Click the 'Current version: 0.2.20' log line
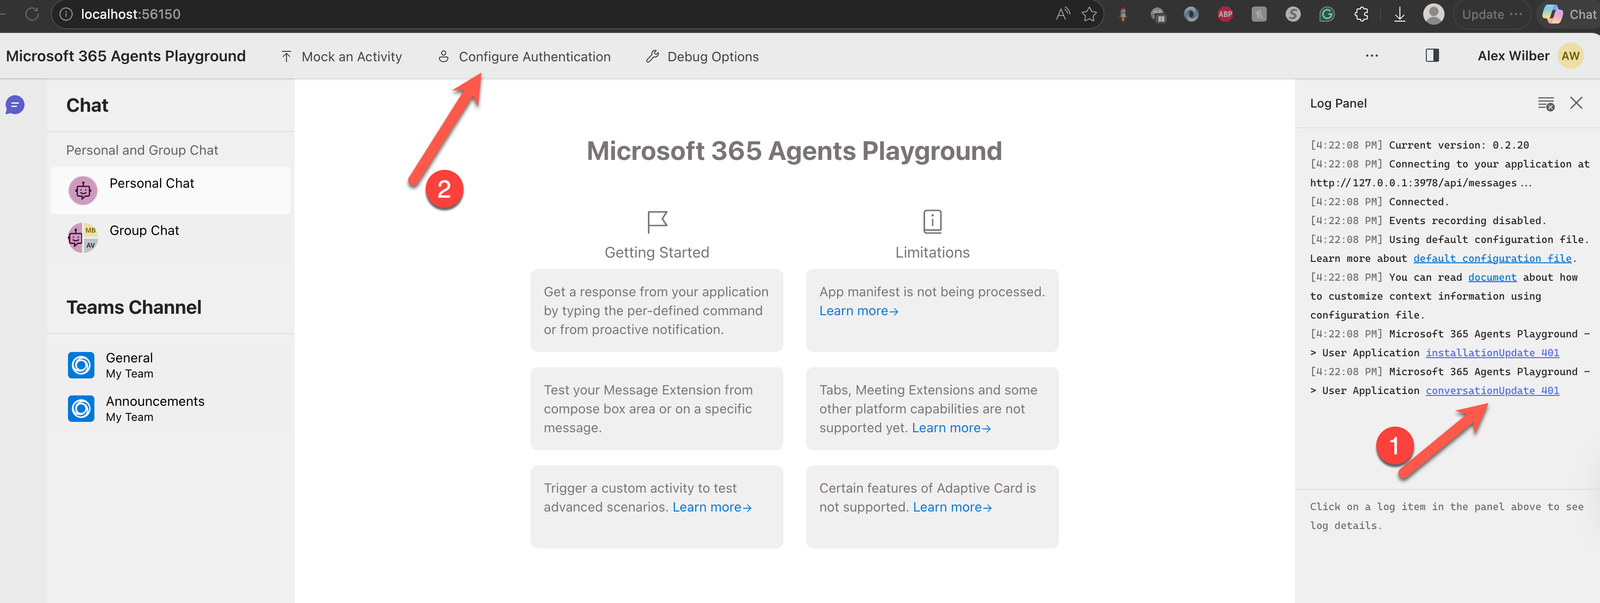The width and height of the screenshot is (1600, 603). tap(1420, 145)
